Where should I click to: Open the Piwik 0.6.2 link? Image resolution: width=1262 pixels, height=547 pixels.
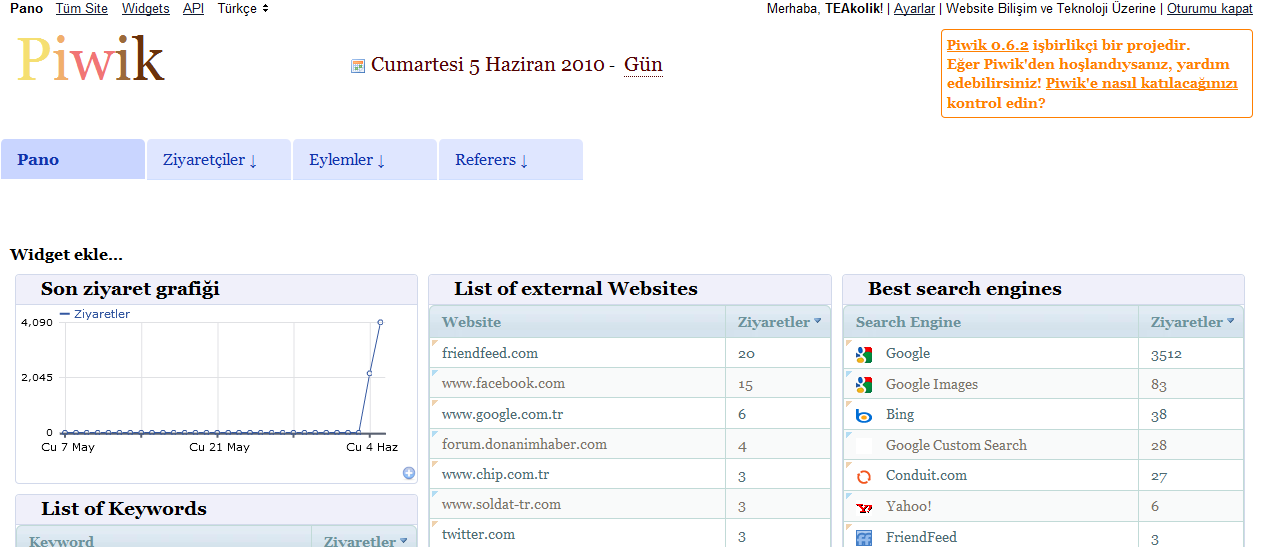pos(988,45)
